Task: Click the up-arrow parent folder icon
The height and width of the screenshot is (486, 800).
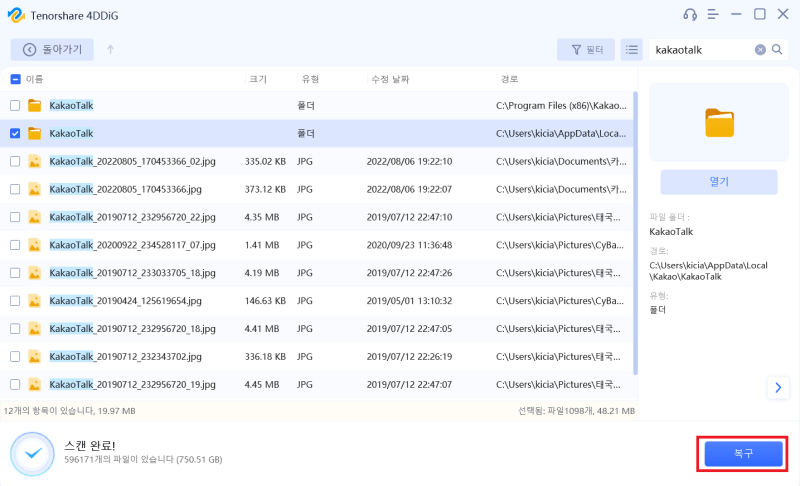Action: point(110,49)
